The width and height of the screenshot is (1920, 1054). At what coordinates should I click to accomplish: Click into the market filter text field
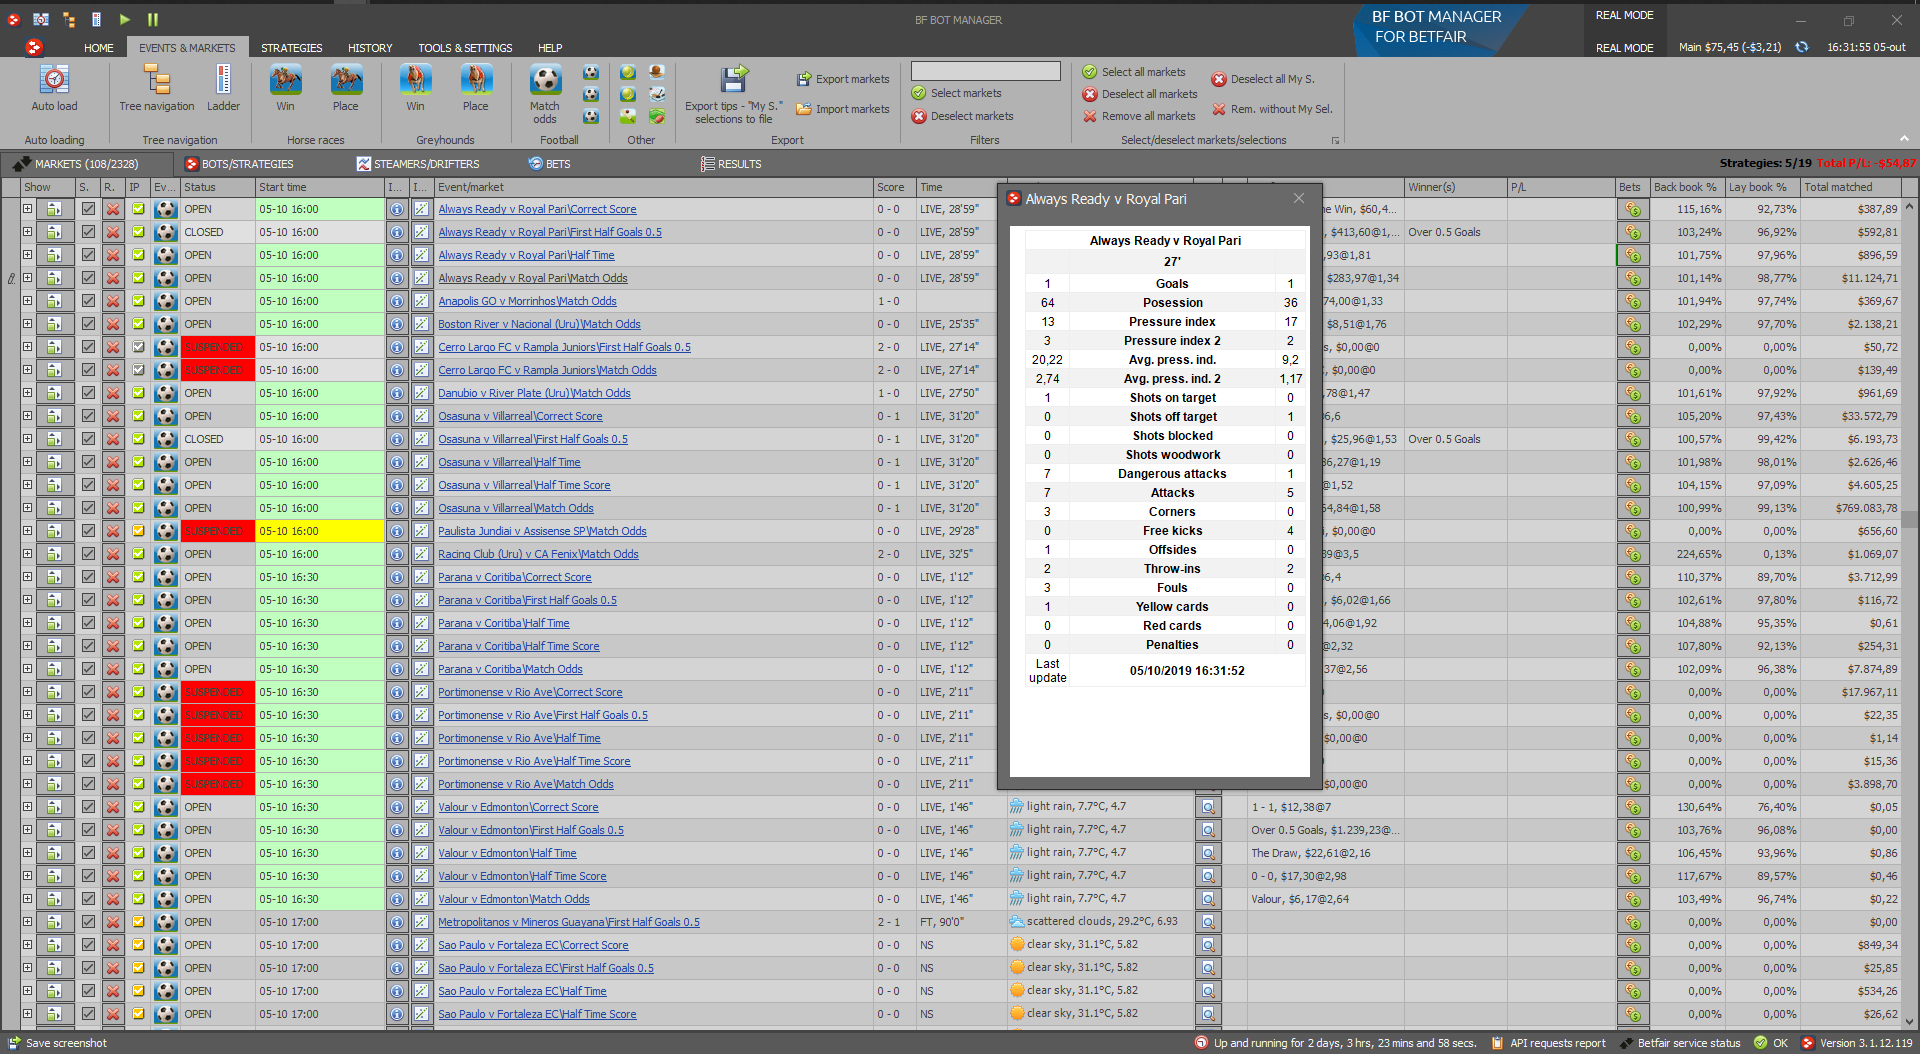985,71
